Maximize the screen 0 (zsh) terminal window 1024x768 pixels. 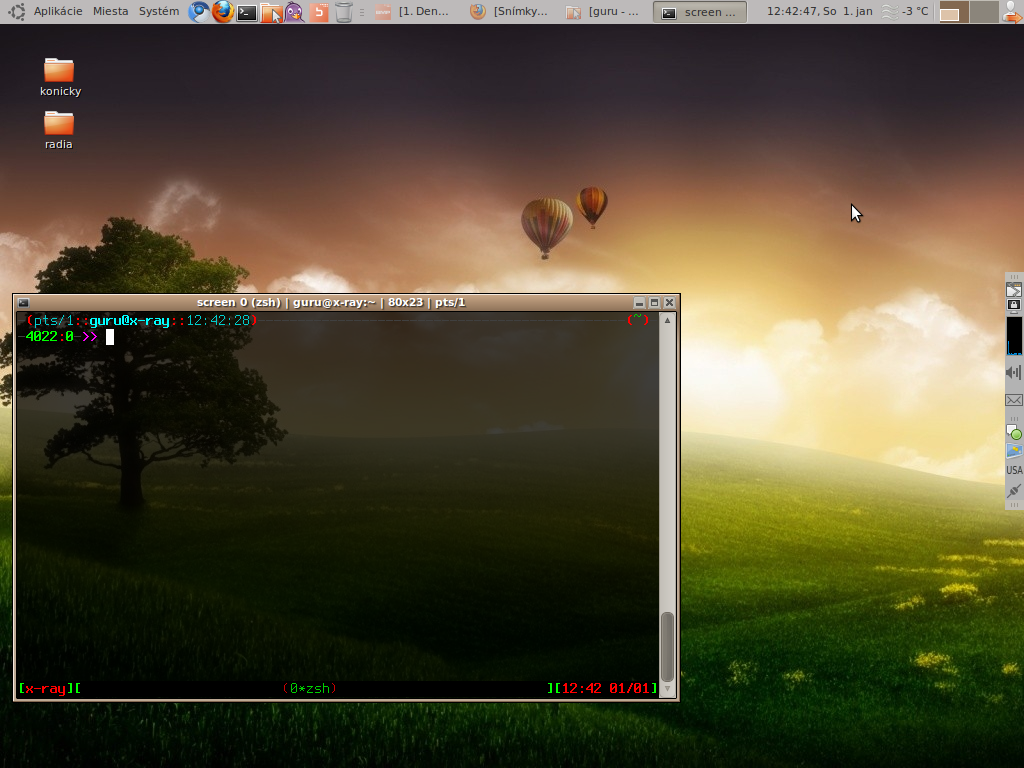[x=654, y=302]
